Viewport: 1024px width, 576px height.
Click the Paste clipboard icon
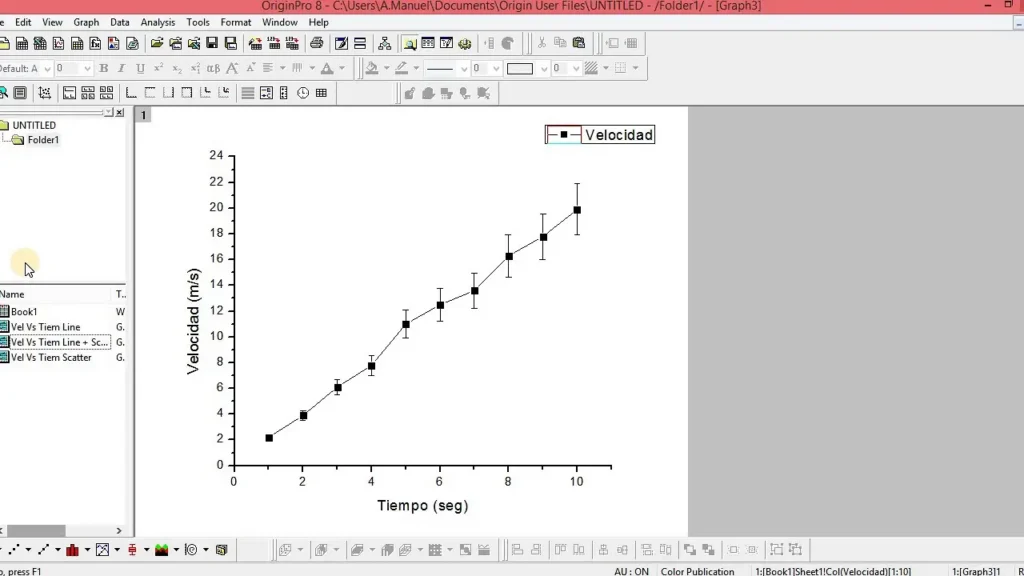[578, 43]
